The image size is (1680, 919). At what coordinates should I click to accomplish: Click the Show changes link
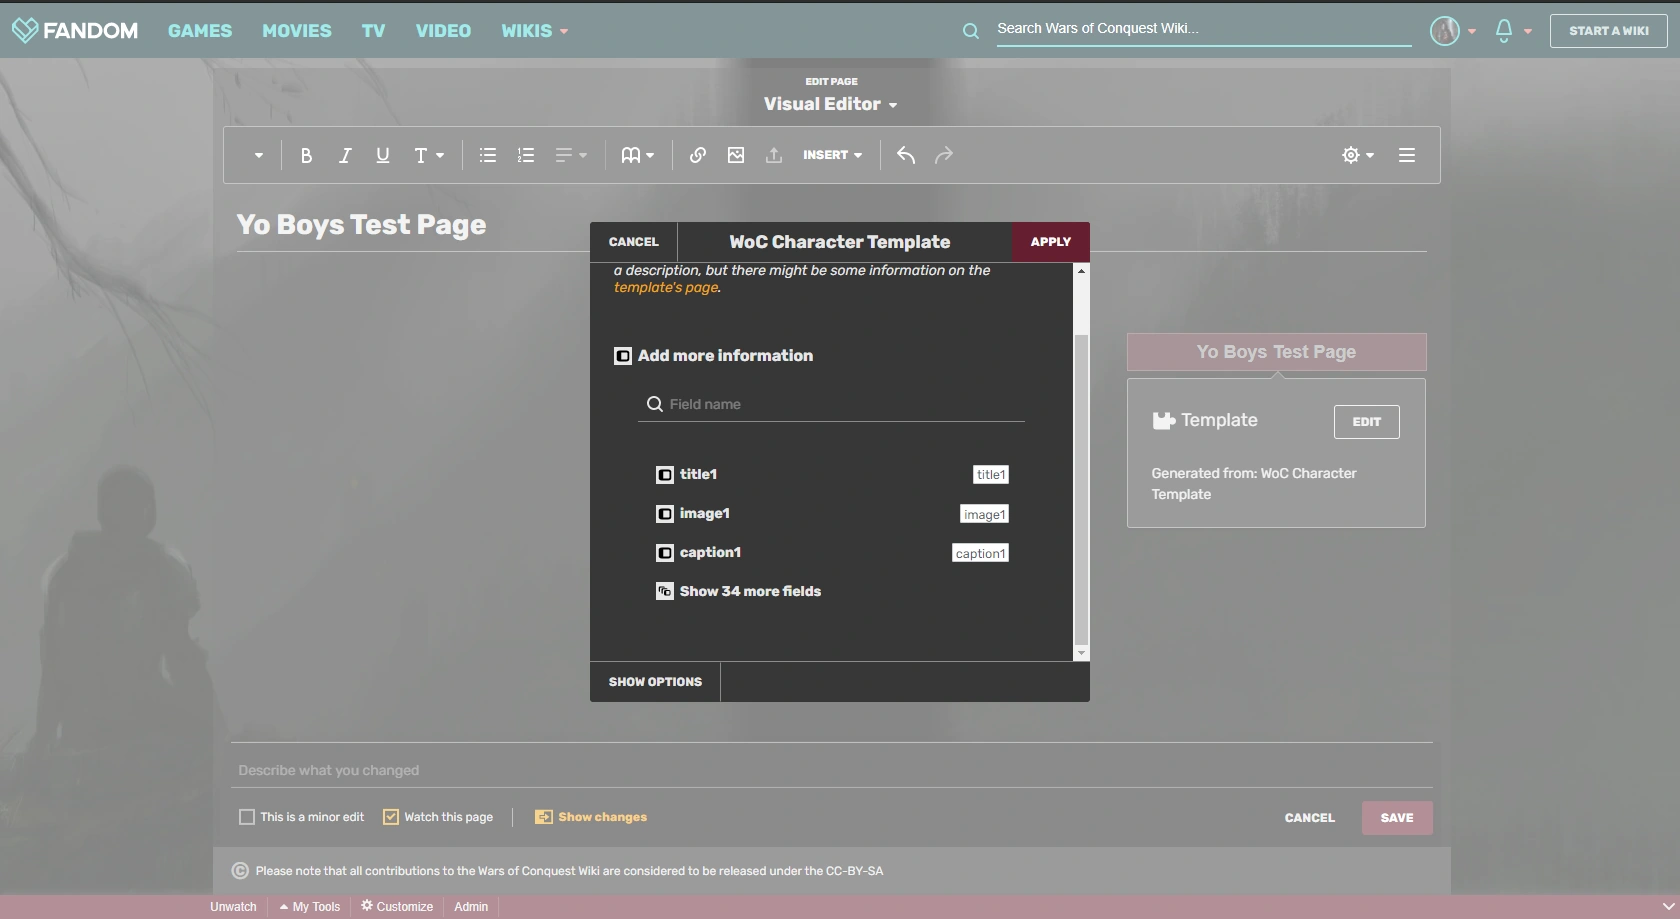pos(591,817)
